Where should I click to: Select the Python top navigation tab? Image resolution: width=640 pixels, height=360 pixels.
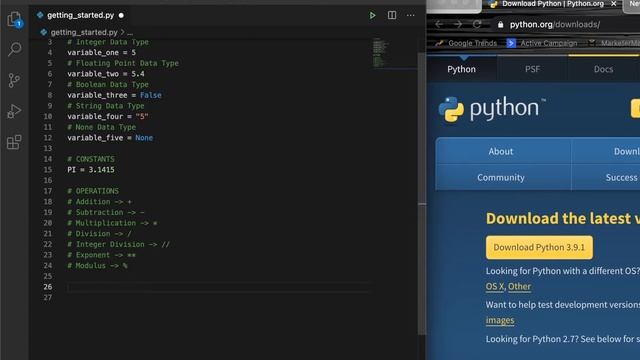click(x=462, y=69)
